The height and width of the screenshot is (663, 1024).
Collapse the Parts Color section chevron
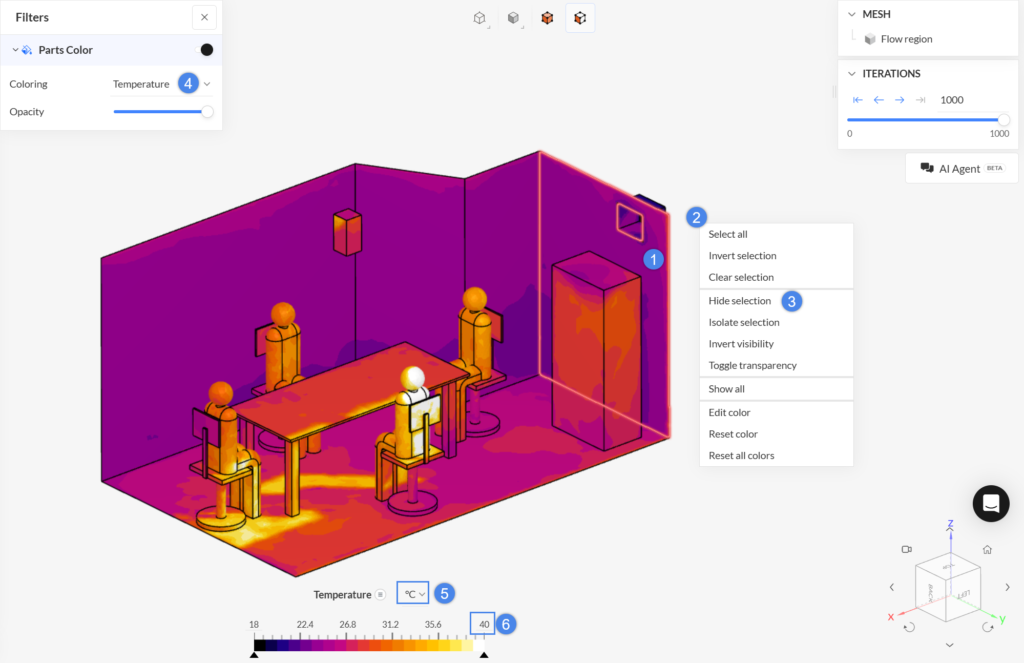pos(15,50)
